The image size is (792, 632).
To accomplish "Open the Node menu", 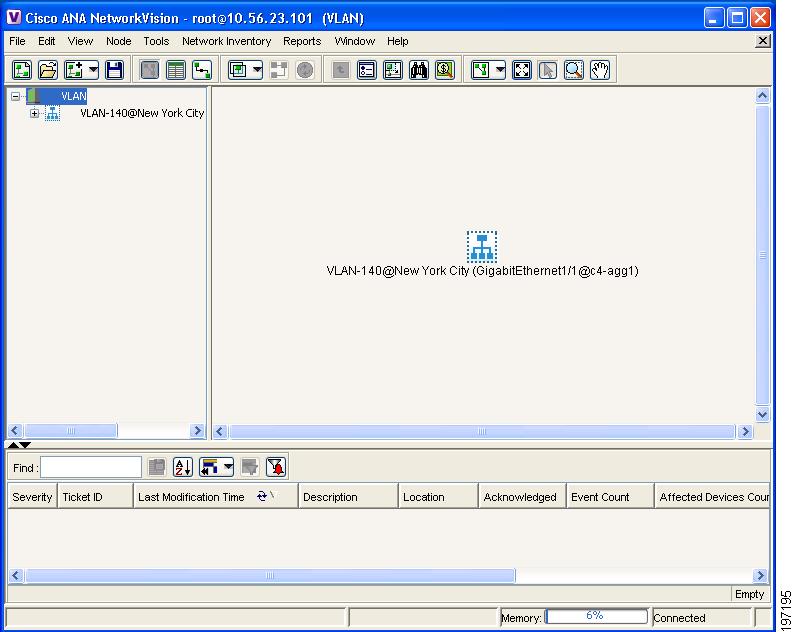I will [119, 41].
